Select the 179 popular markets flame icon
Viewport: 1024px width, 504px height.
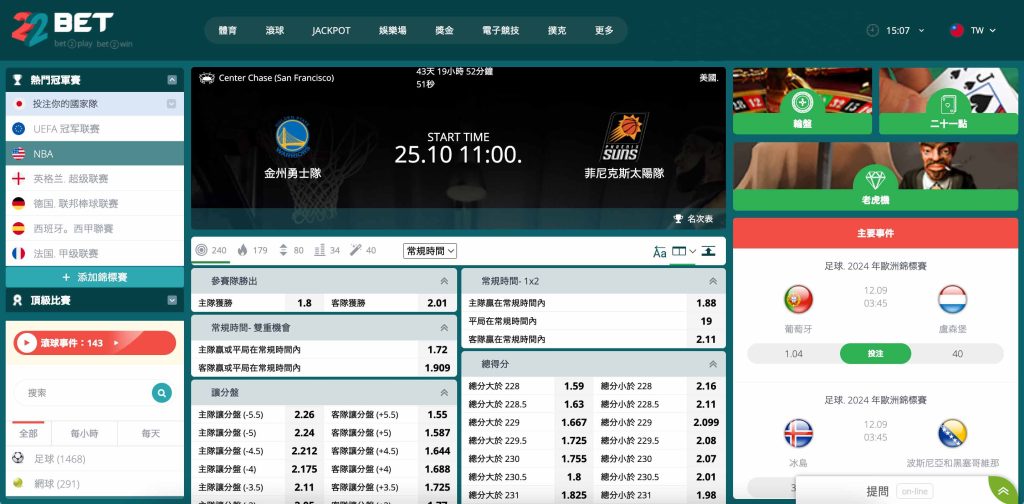pos(242,250)
